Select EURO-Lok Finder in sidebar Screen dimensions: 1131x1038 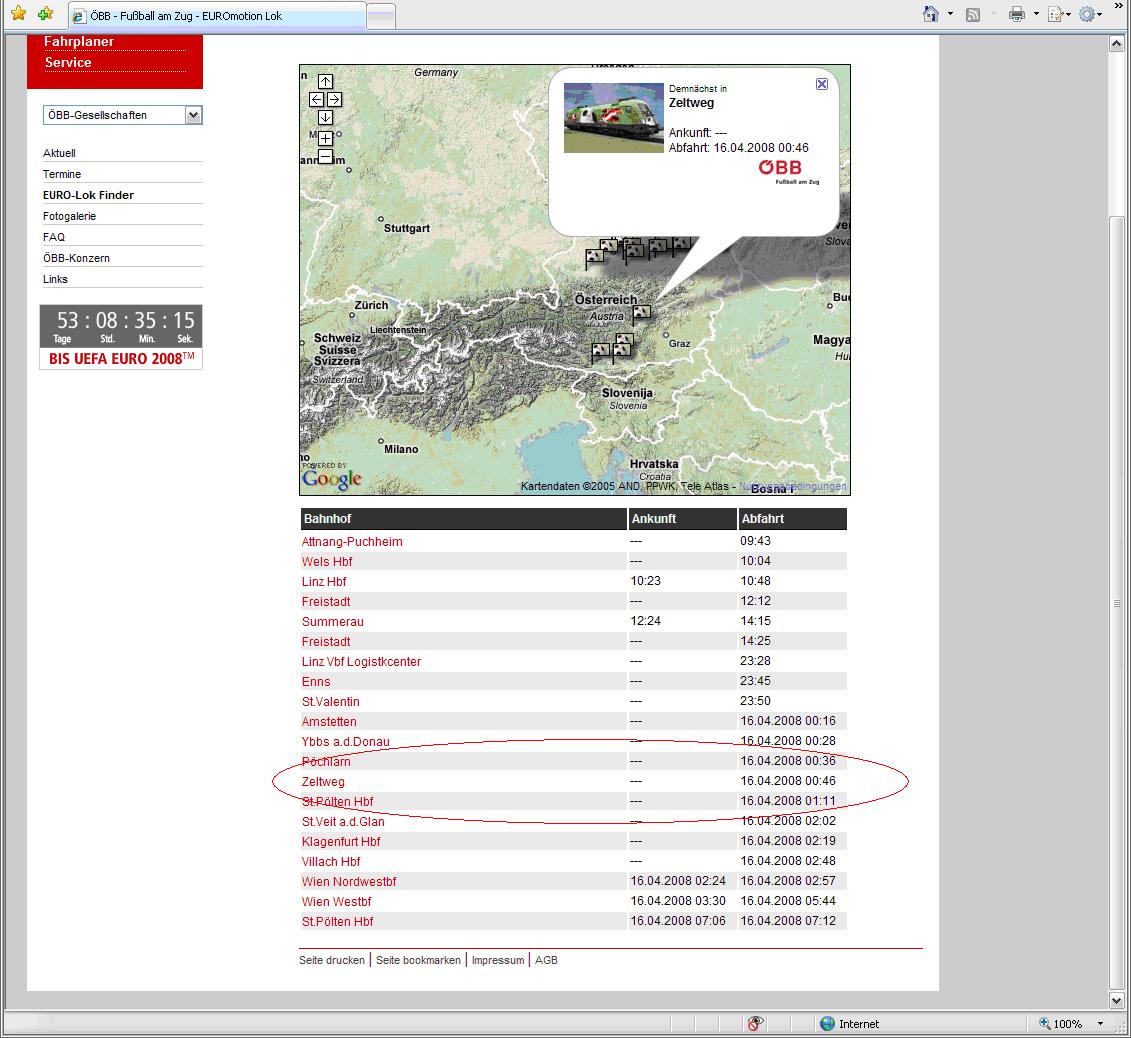coord(88,195)
